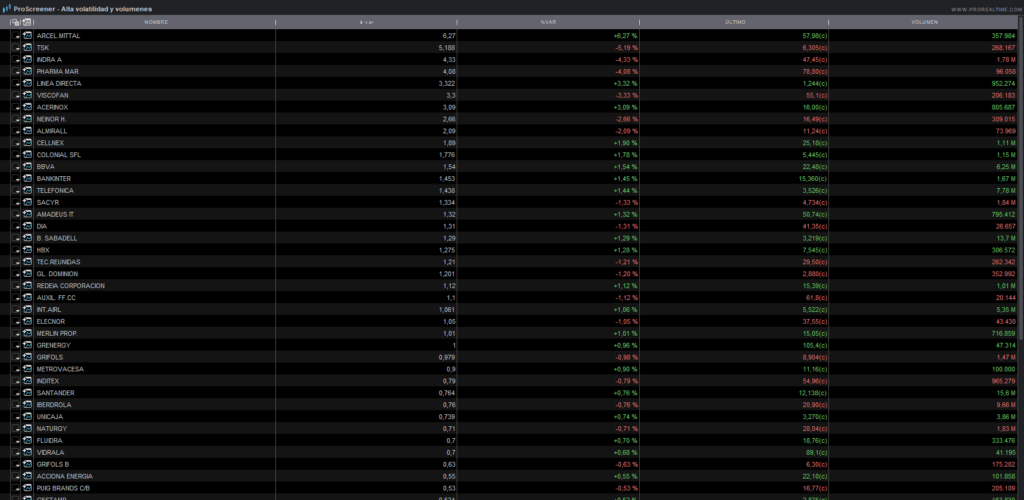Viewport: 1024px width, 500px height.
Task: Sort by var column header
Action: coord(366,22)
